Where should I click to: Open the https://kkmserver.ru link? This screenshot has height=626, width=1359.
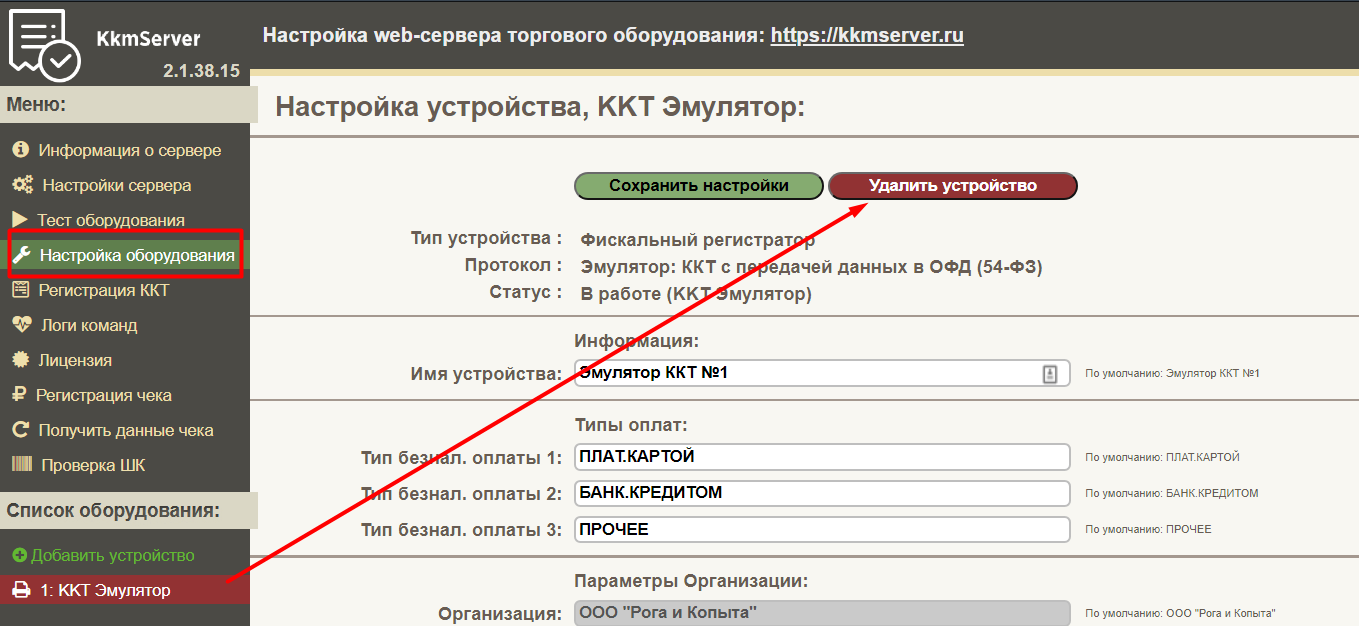tap(867, 36)
